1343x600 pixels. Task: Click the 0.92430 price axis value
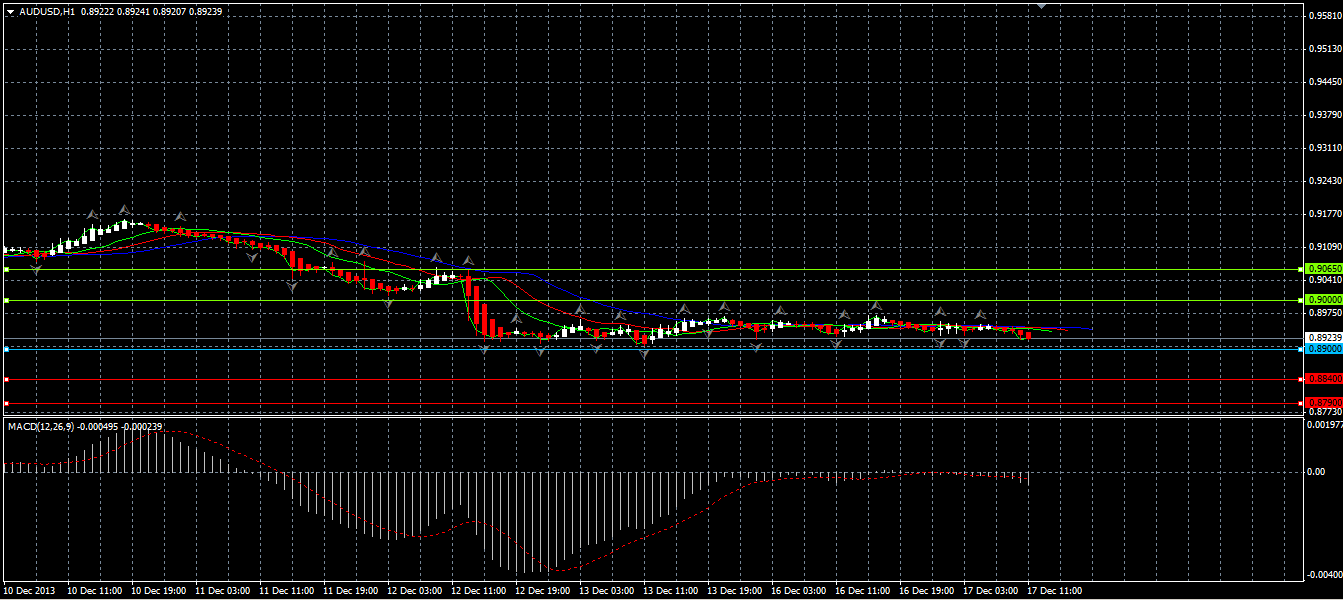(1326, 181)
